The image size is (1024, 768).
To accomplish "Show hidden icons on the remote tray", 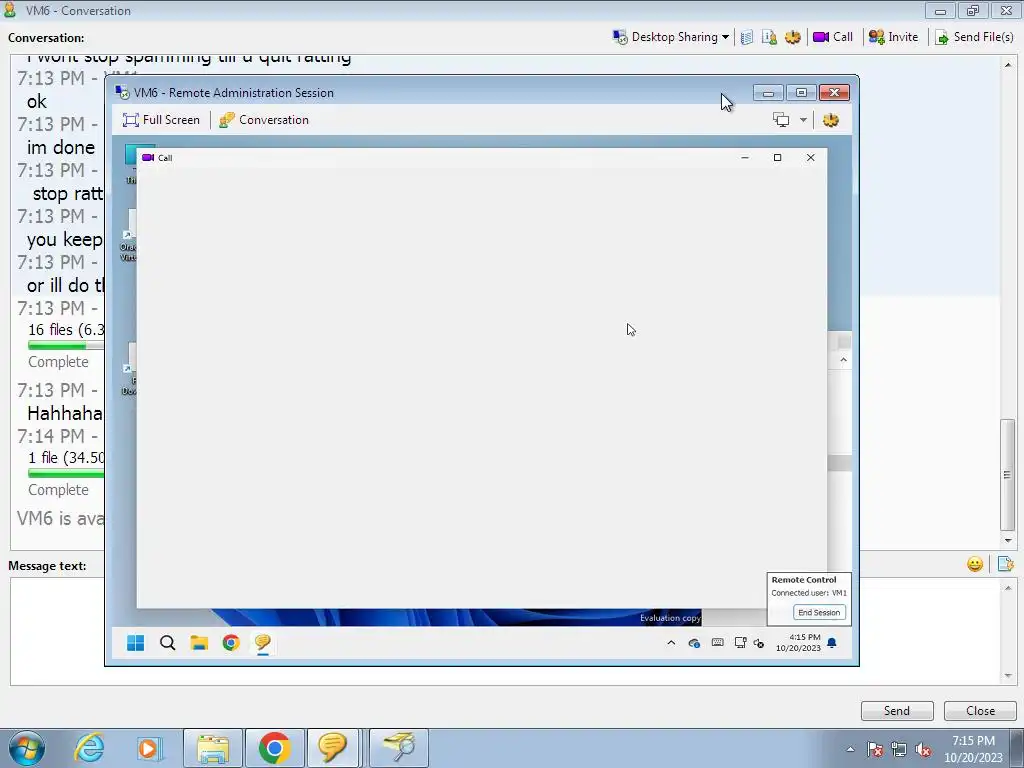I will point(671,643).
